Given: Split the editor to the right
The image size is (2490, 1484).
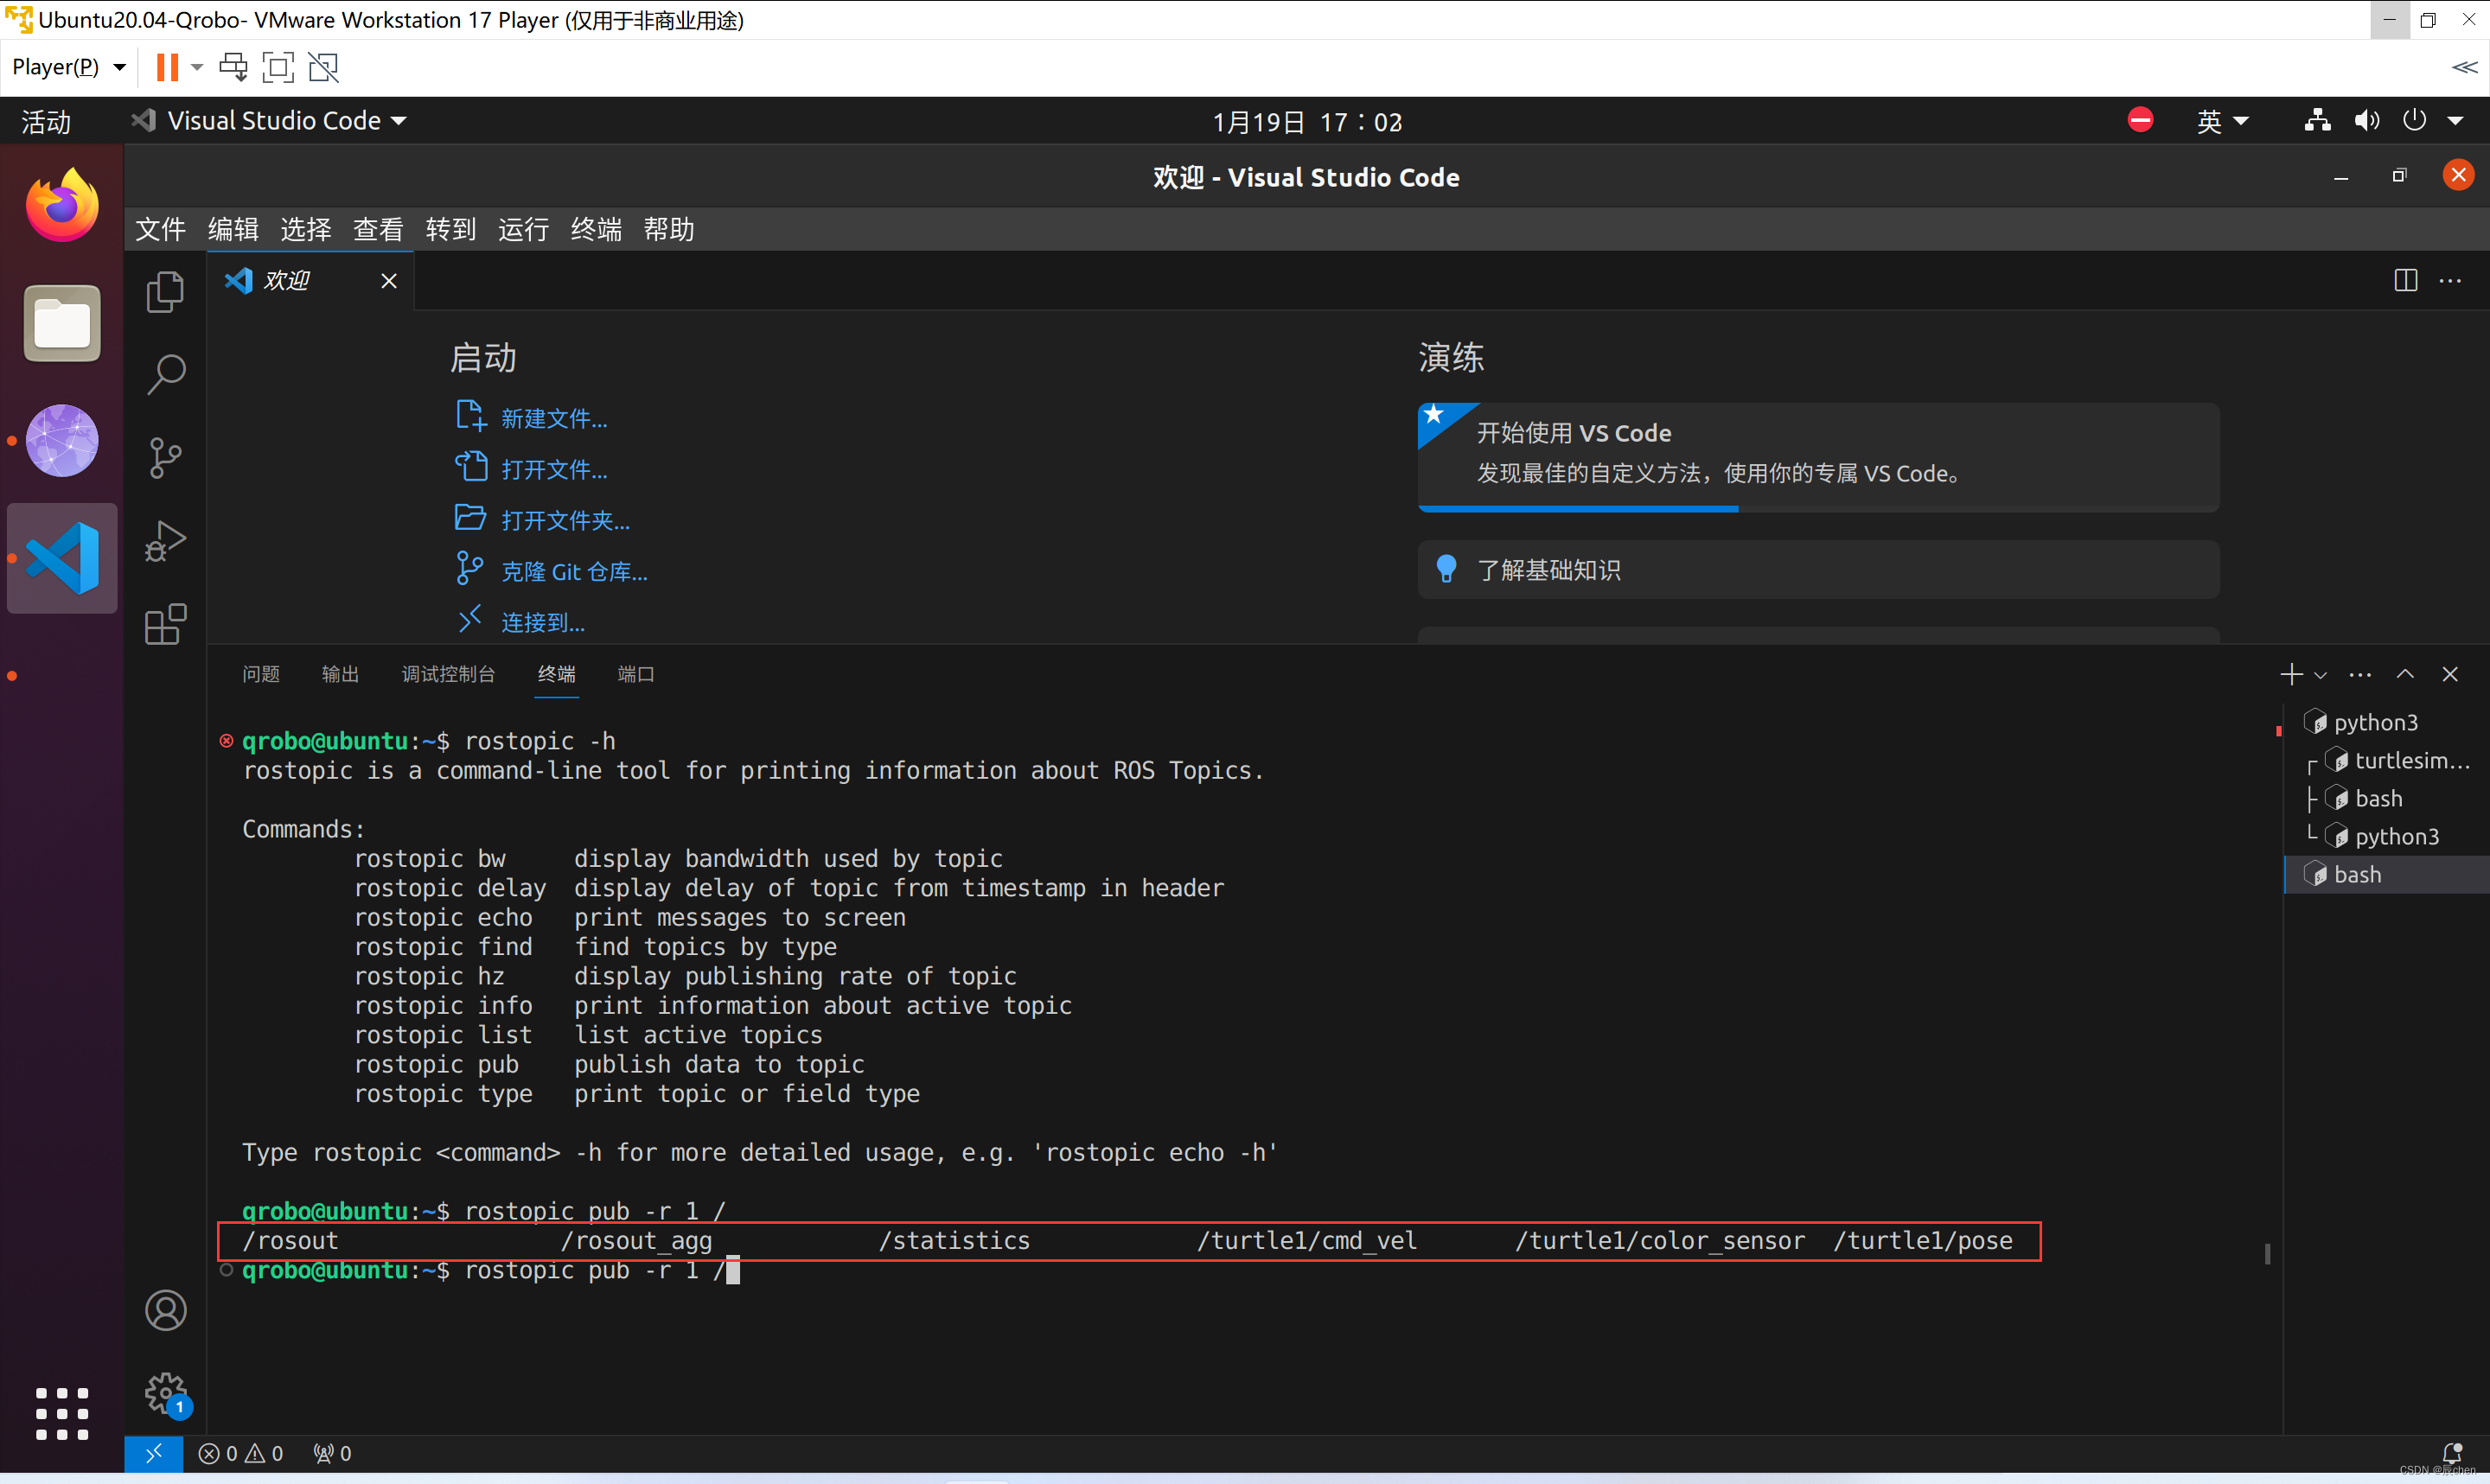Looking at the screenshot, I should coord(2405,281).
